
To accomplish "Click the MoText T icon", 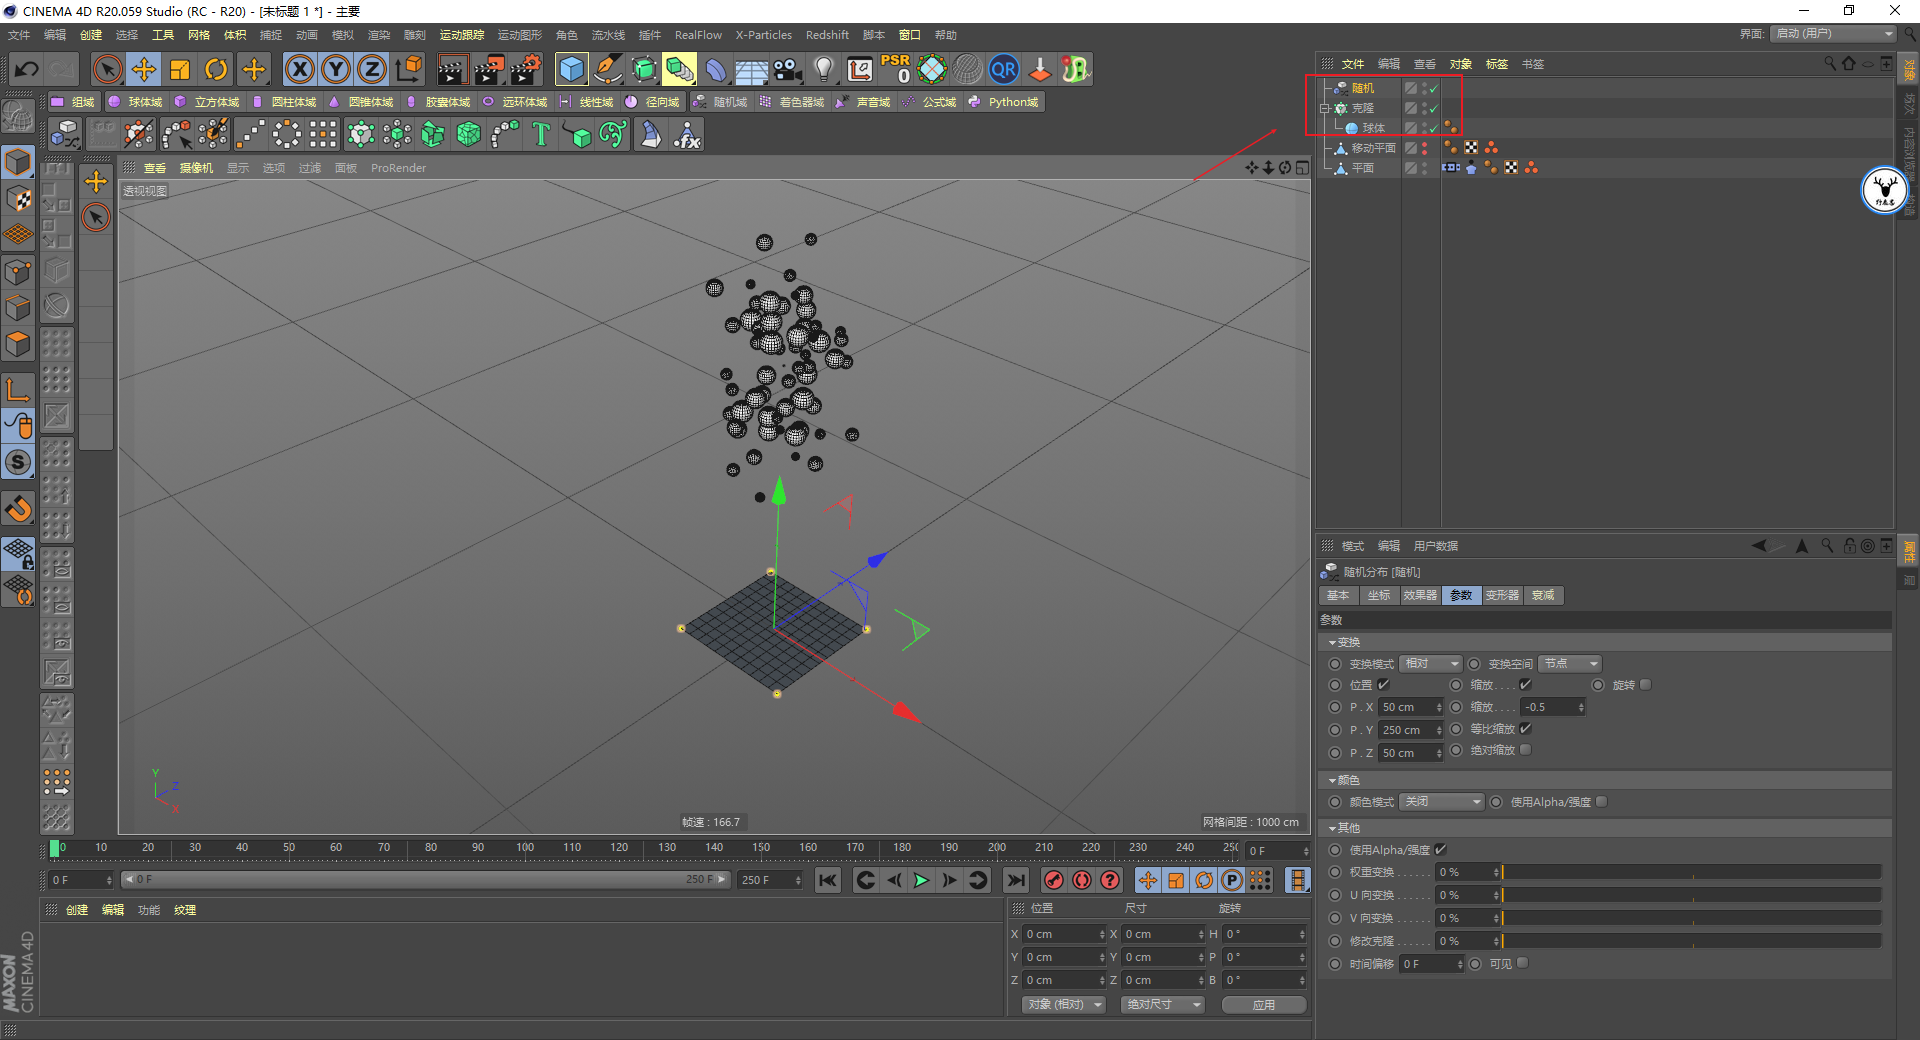I will point(541,134).
